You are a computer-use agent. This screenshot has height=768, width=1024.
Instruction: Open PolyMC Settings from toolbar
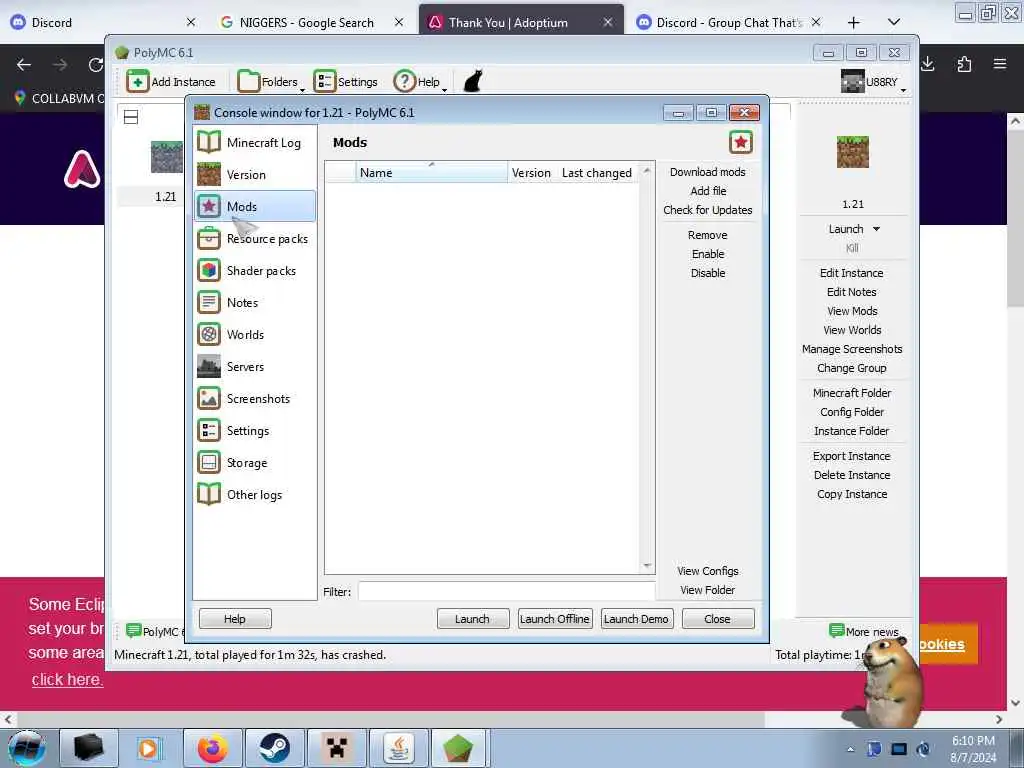coord(345,82)
